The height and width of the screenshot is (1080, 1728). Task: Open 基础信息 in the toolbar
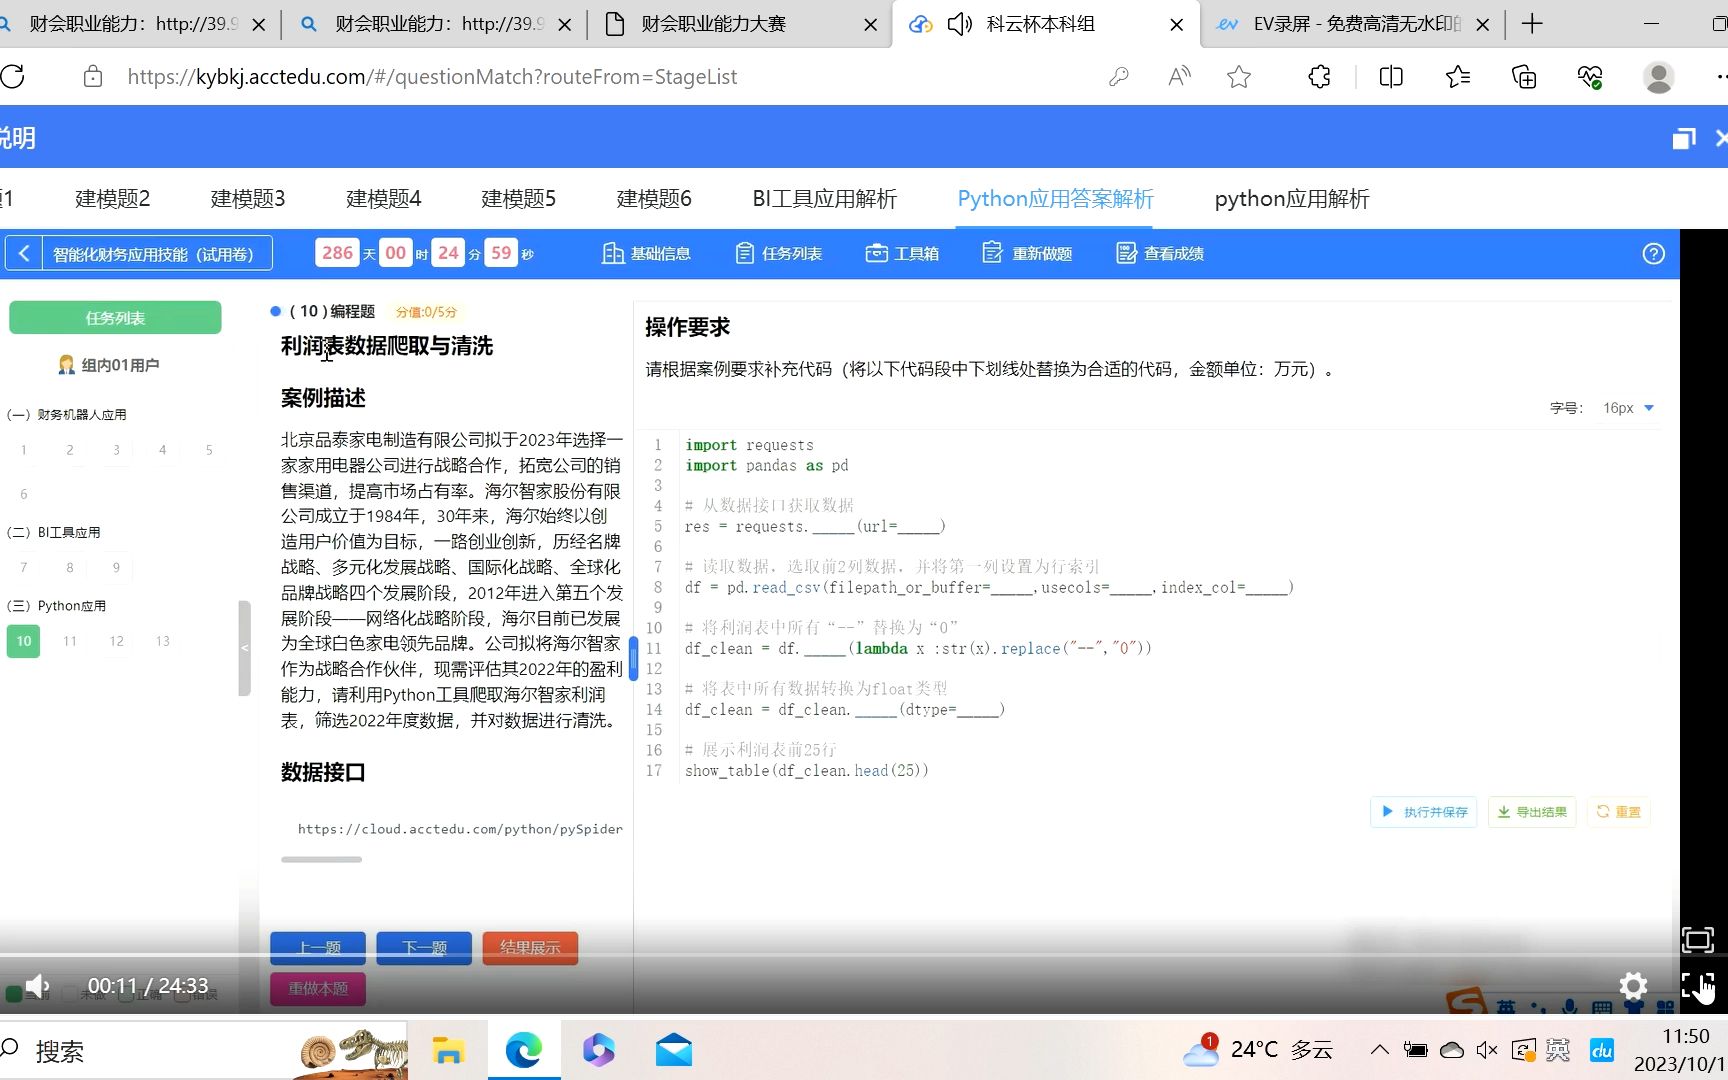click(x=647, y=254)
